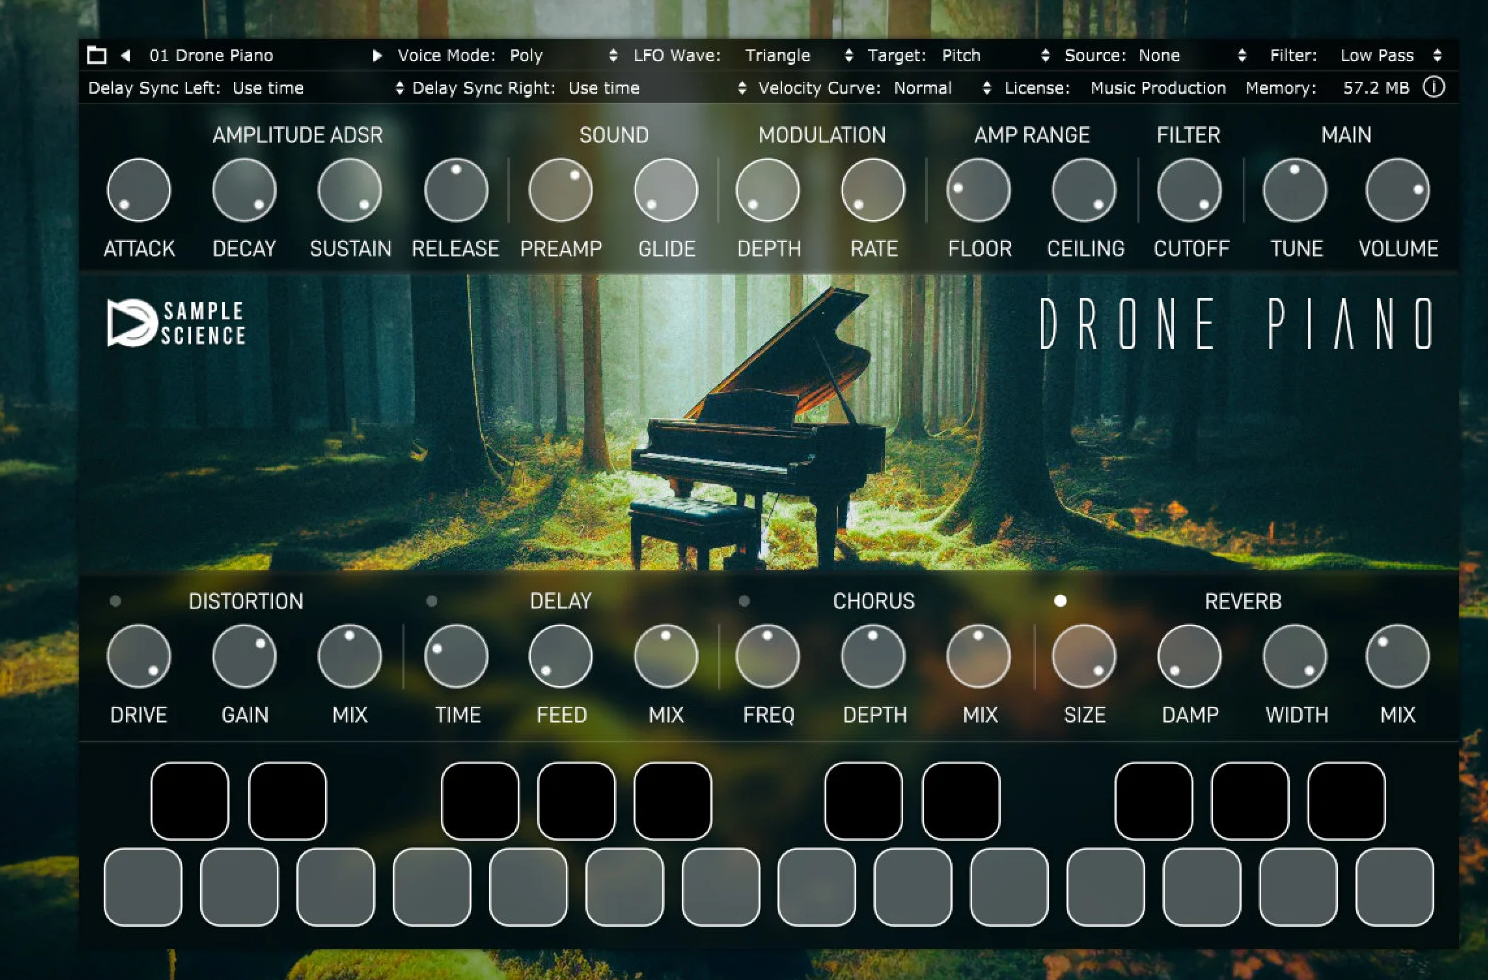
Task: Click the Delay Feed knob
Action: [560, 657]
